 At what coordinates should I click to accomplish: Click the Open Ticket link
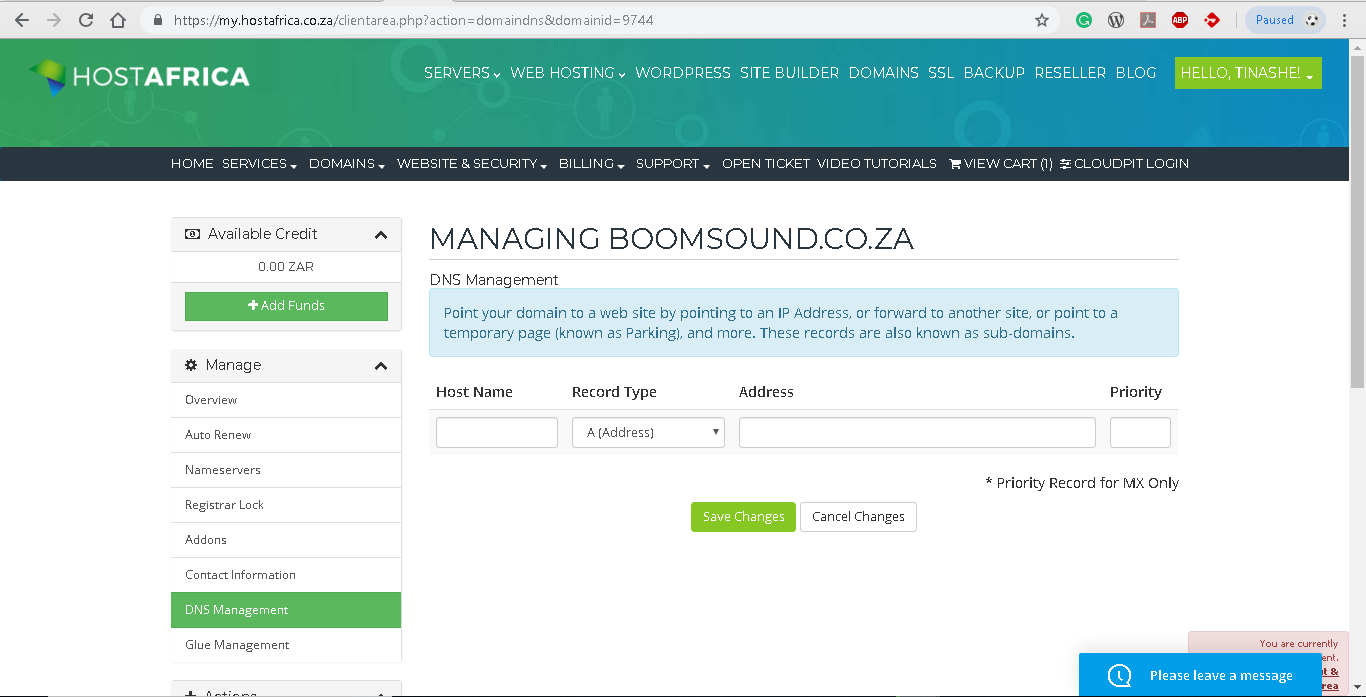click(766, 163)
